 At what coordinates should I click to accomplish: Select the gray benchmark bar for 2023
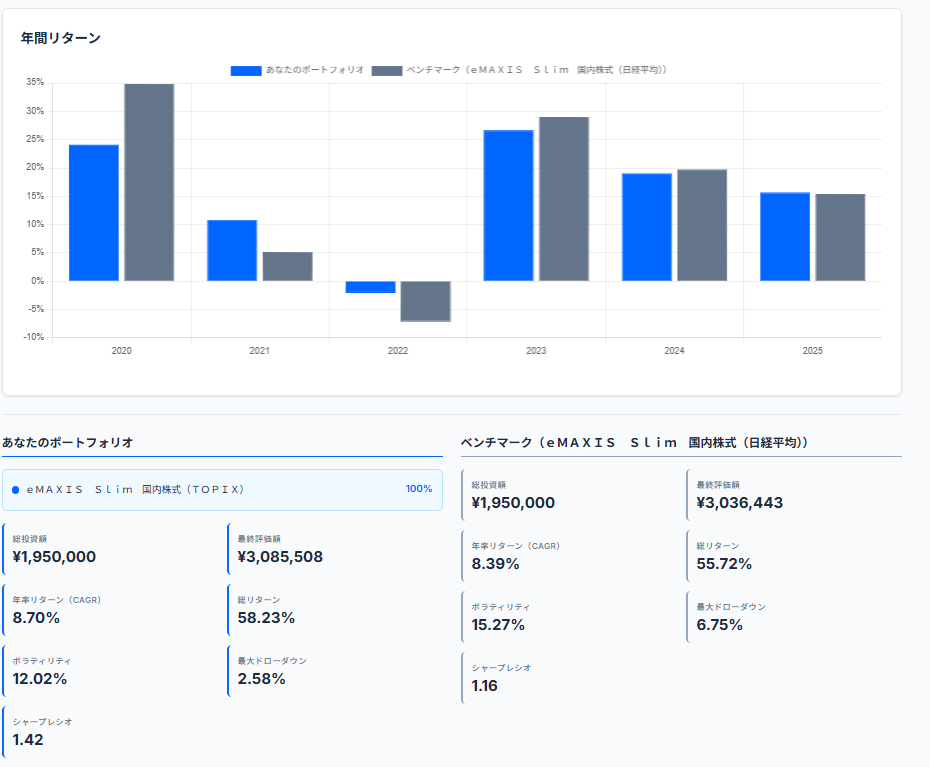pyautogui.click(x=563, y=198)
